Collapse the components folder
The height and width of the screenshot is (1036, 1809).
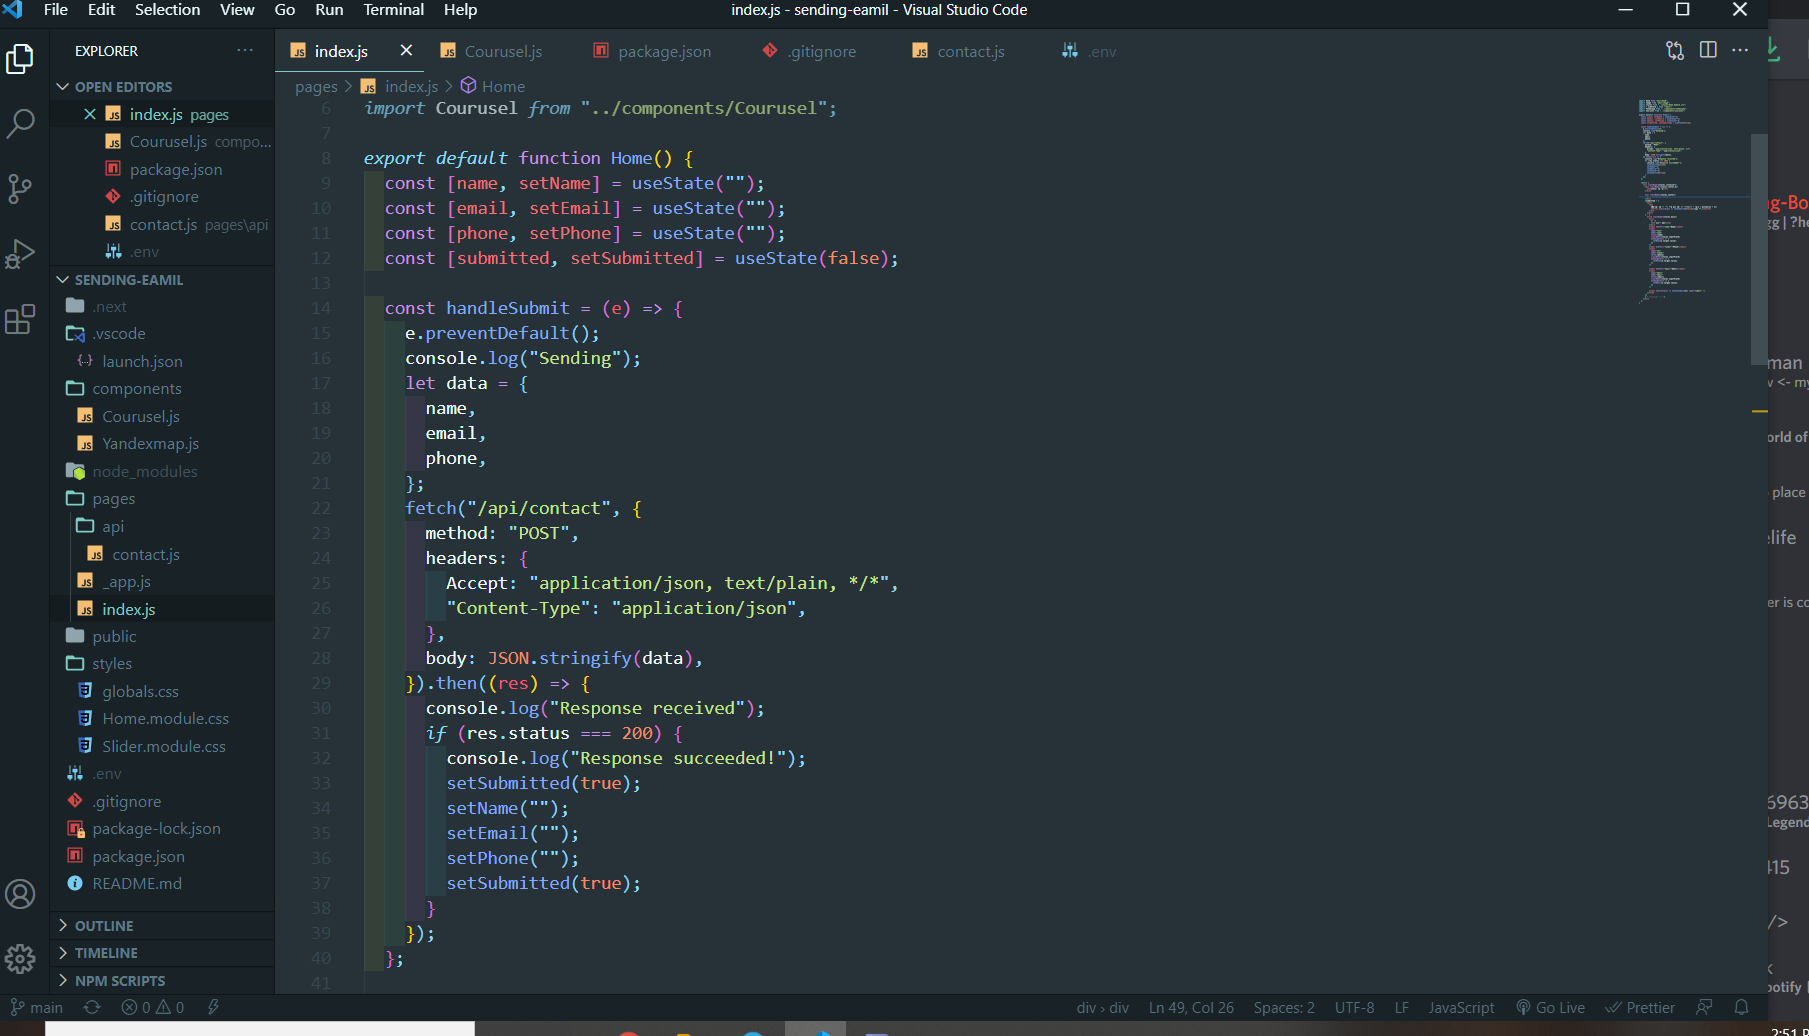162,388
